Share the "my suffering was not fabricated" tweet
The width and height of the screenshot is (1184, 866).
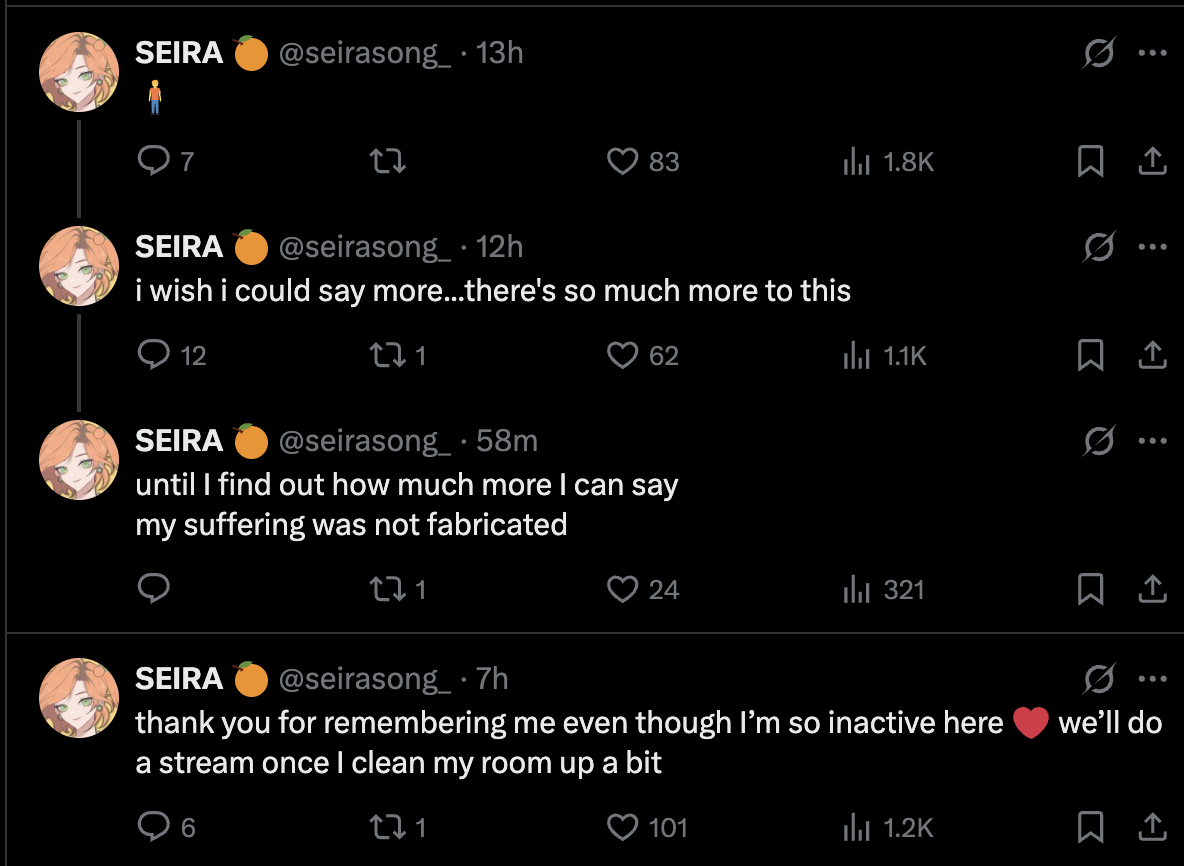(x=1152, y=590)
